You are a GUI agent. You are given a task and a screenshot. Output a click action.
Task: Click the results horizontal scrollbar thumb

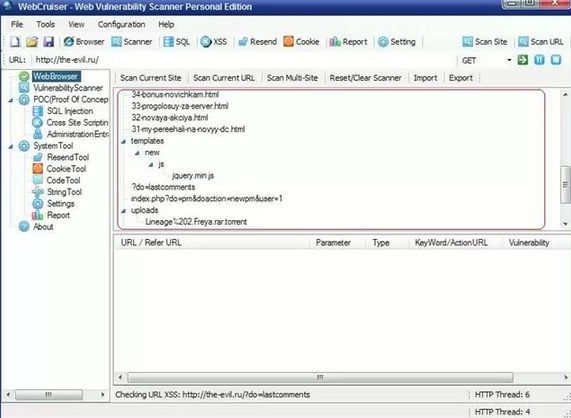coord(320,377)
